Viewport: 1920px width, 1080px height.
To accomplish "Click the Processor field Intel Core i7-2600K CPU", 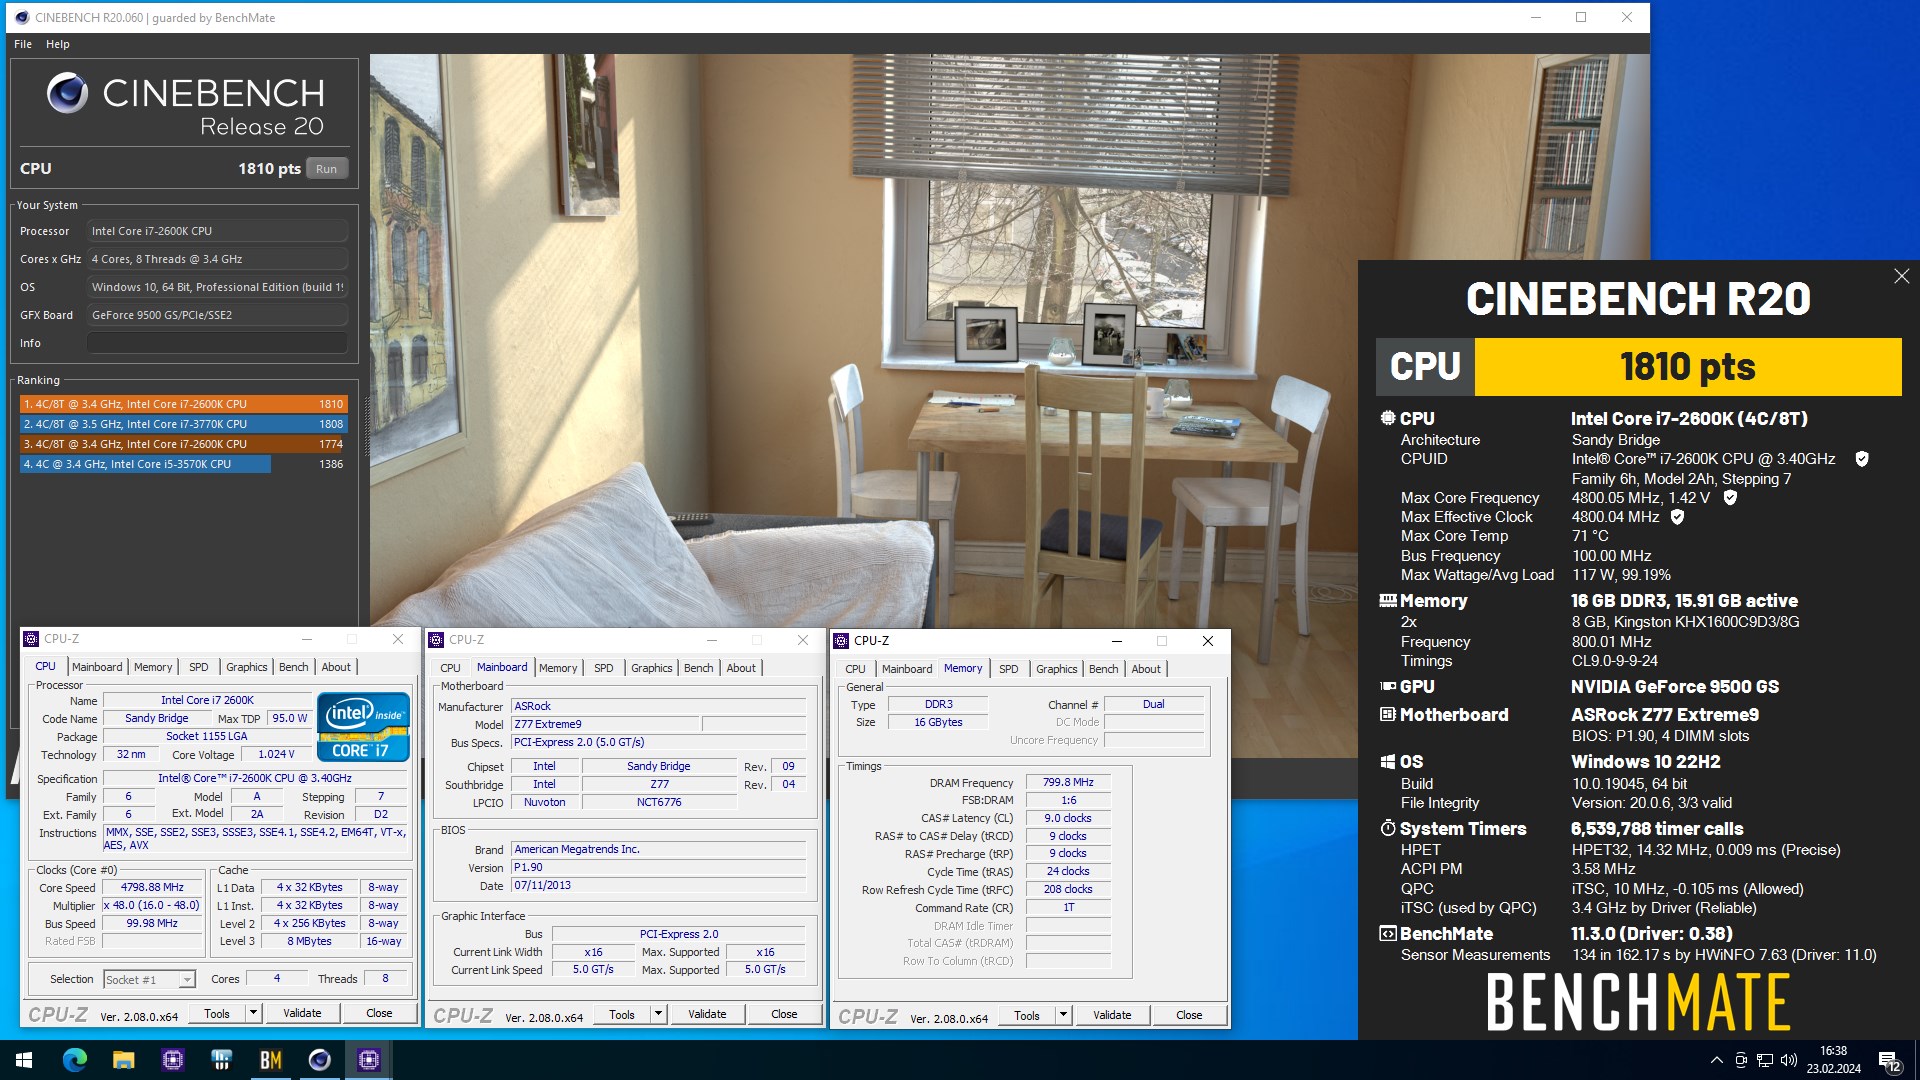I will (x=217, y=231).
